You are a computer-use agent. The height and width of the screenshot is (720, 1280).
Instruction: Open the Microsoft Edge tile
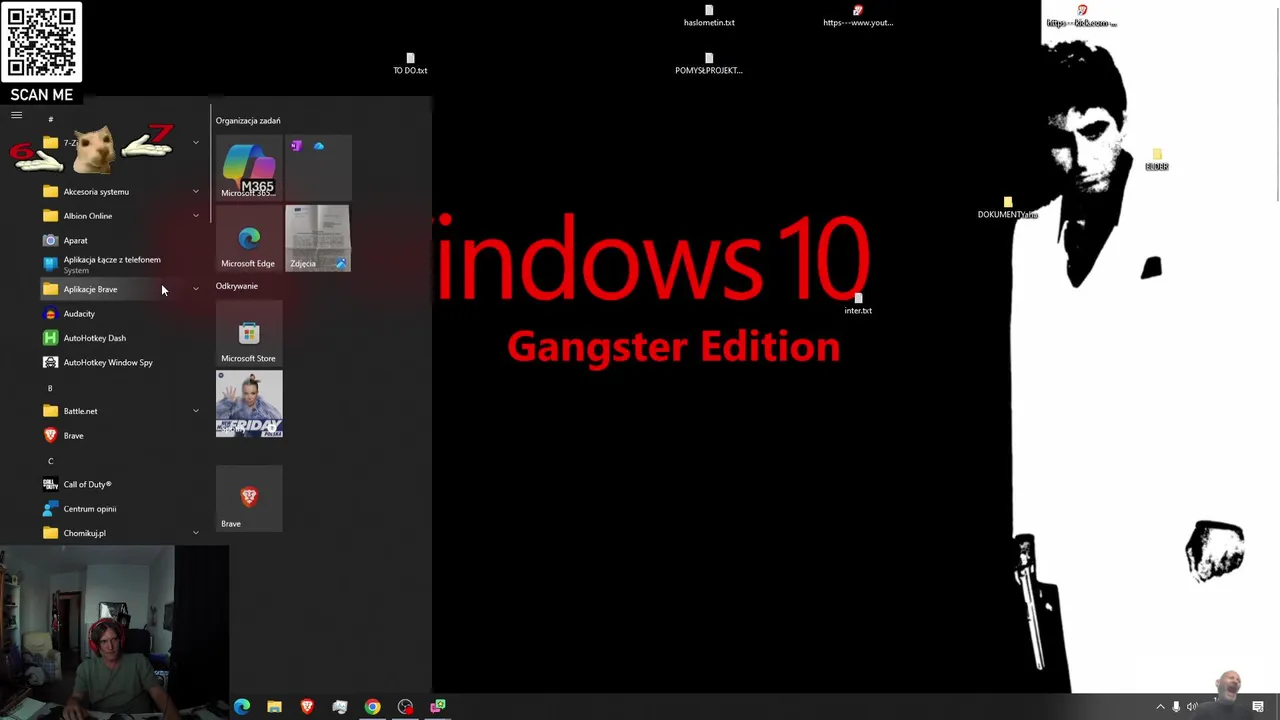tap(249, 238)
